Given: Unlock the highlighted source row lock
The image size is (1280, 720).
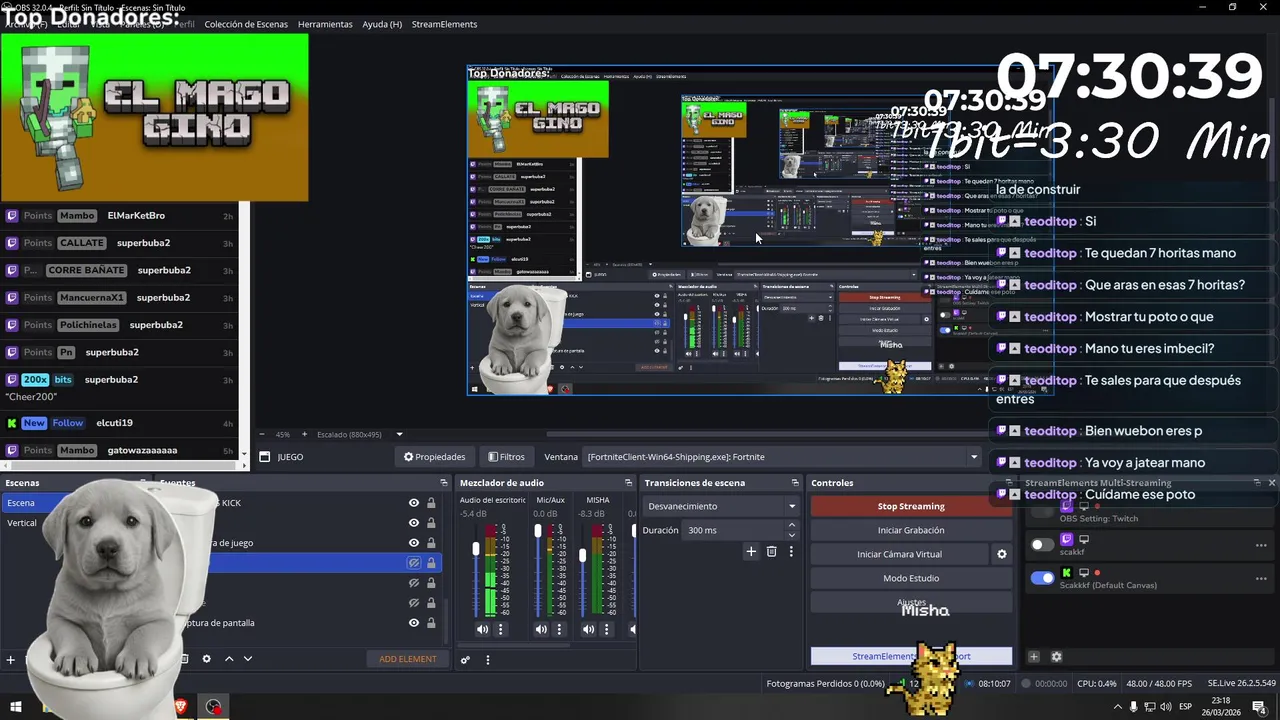Looking at the screenshot, I should pyautogui.click(x=431, y=563).
